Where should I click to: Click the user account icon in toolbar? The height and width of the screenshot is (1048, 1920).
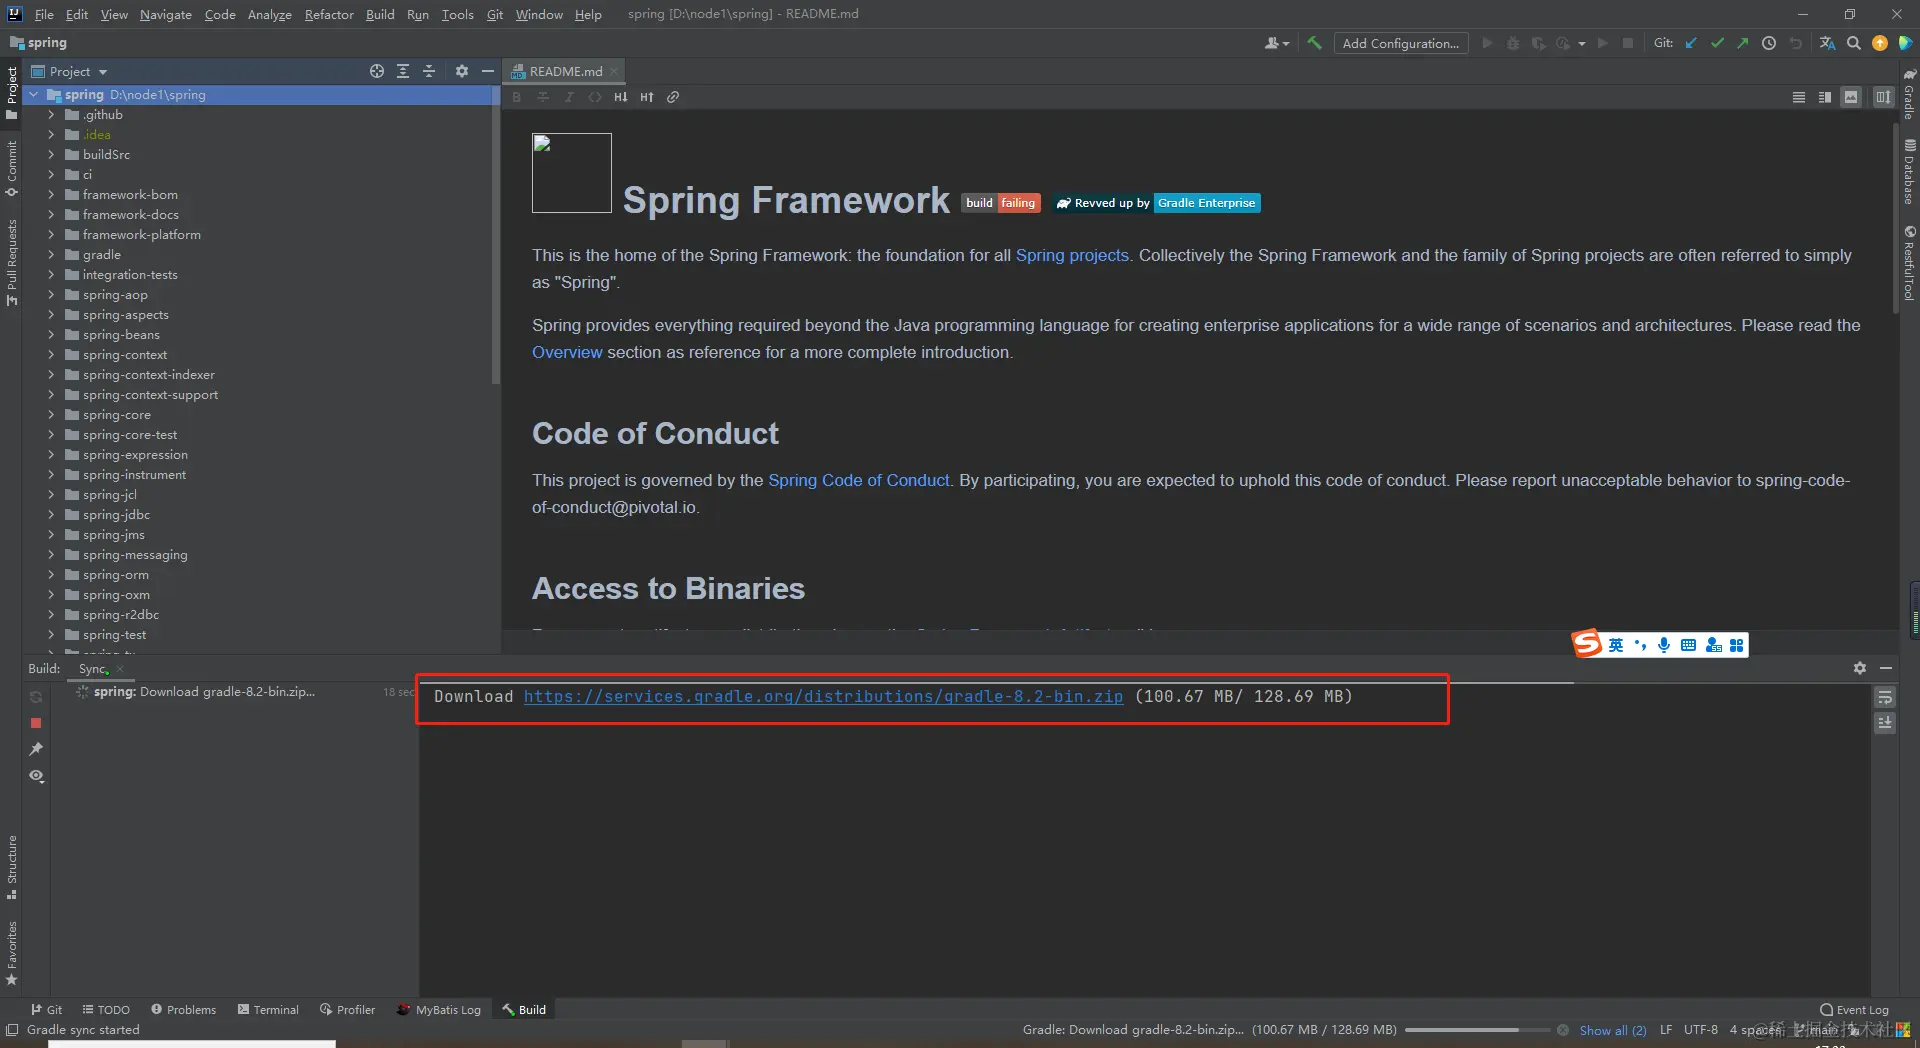click(1276, 43)
